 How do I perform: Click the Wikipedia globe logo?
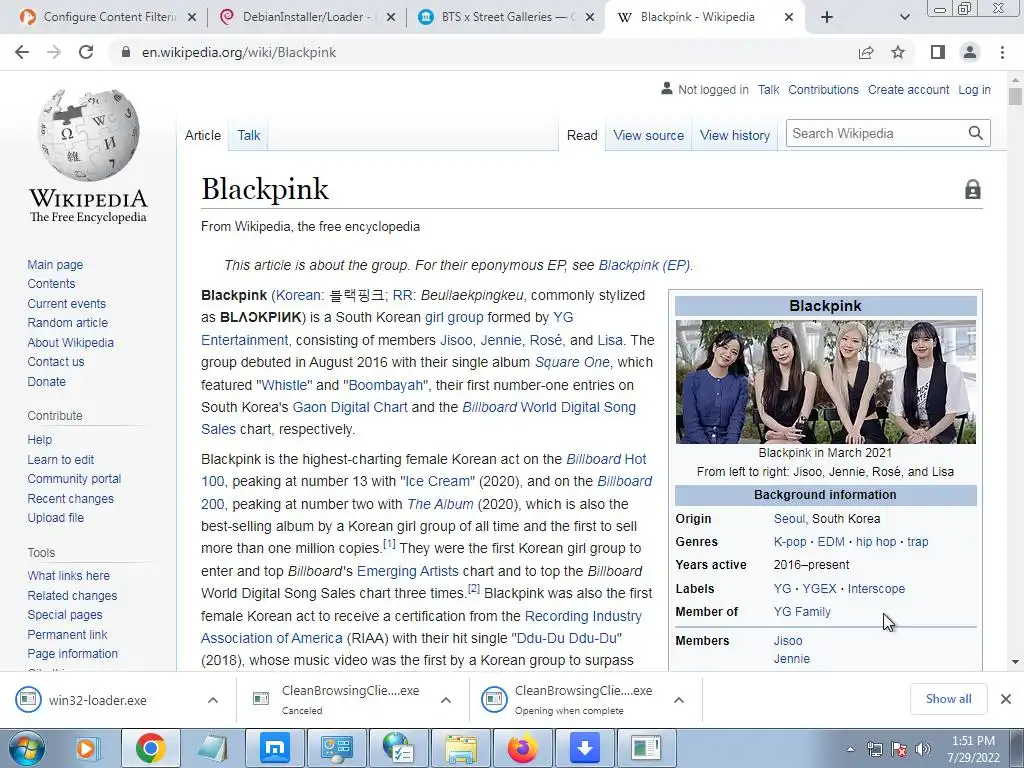(x=88, y=135)
